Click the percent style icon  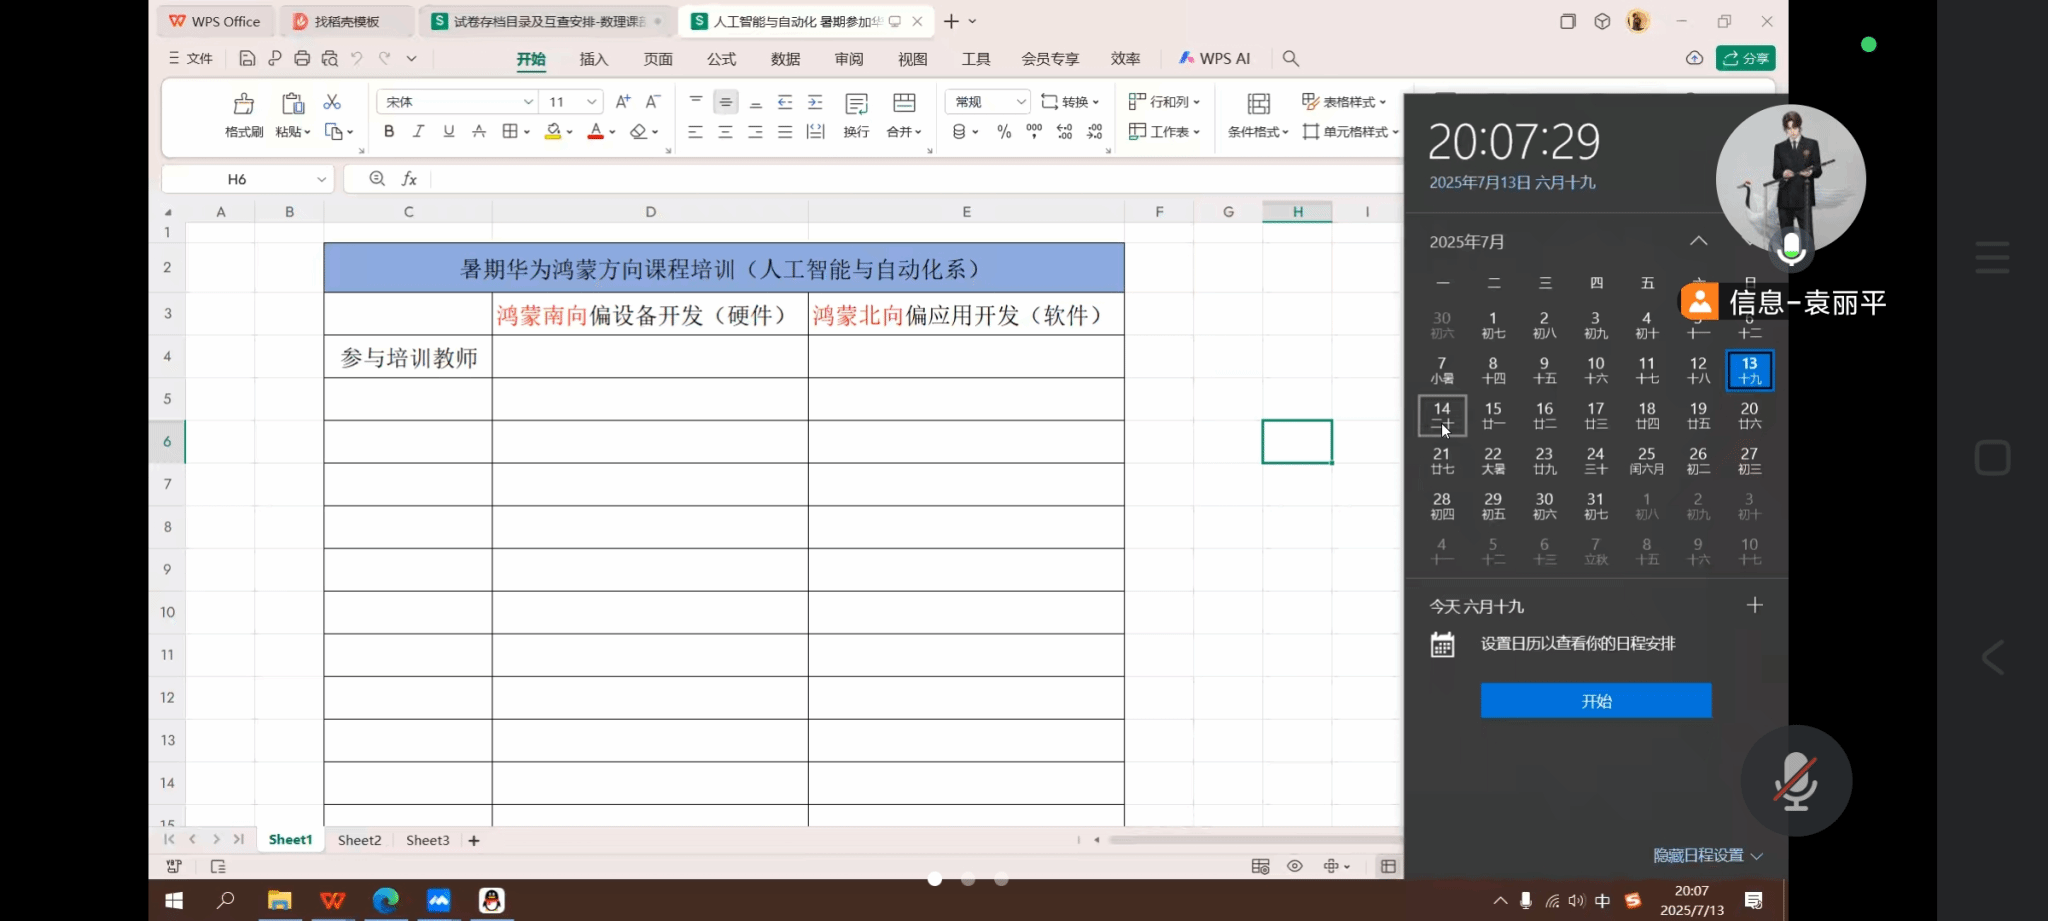point(1004,131)
